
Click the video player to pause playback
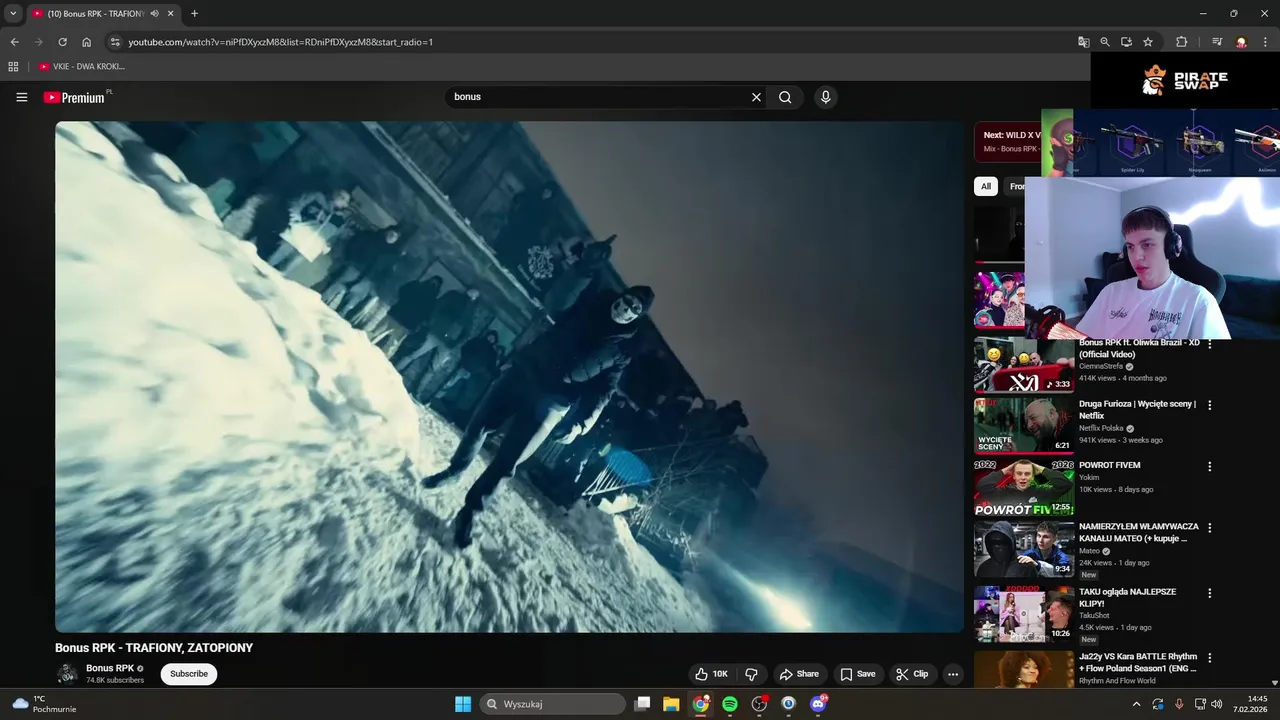click(x=509, y=377)
